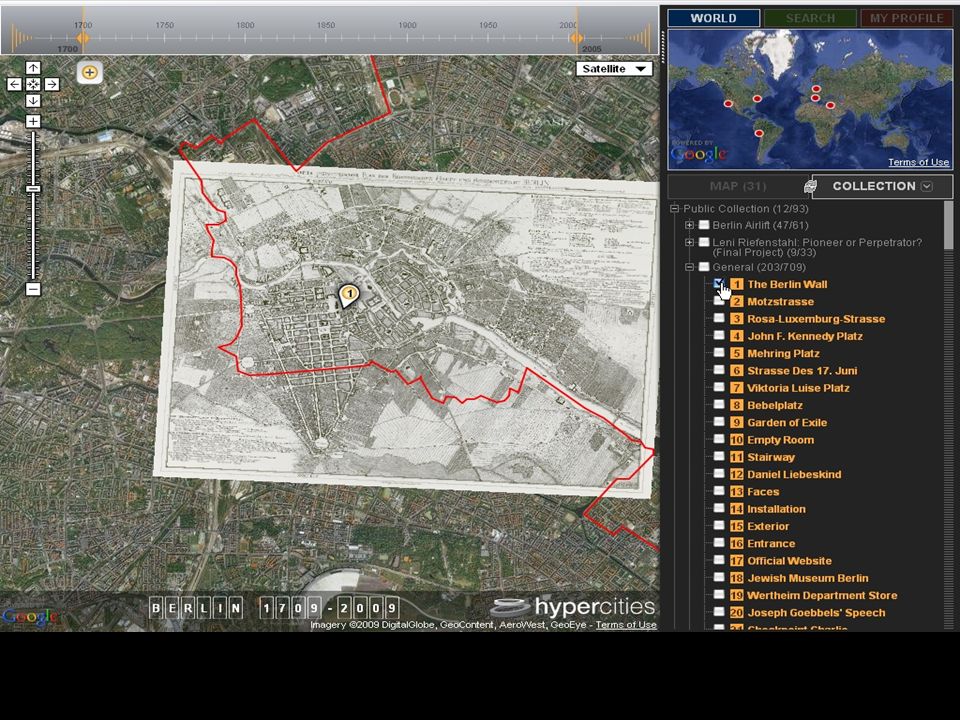The height and width of the screenshot is (720, 960).
Task: Check Stairway checkbox
Action: [719, 457]
